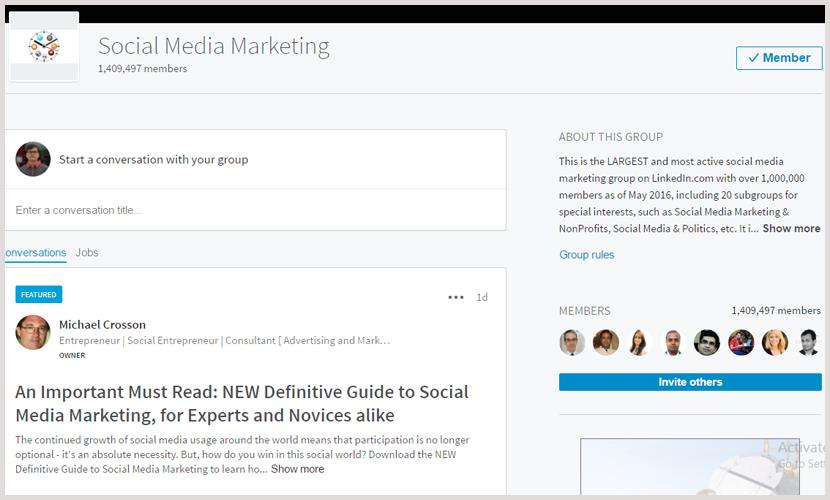Click the FEATURED badge on the post
Viewport: 830px width, 500px height.
pyautogui.click(x=39, y=295)
